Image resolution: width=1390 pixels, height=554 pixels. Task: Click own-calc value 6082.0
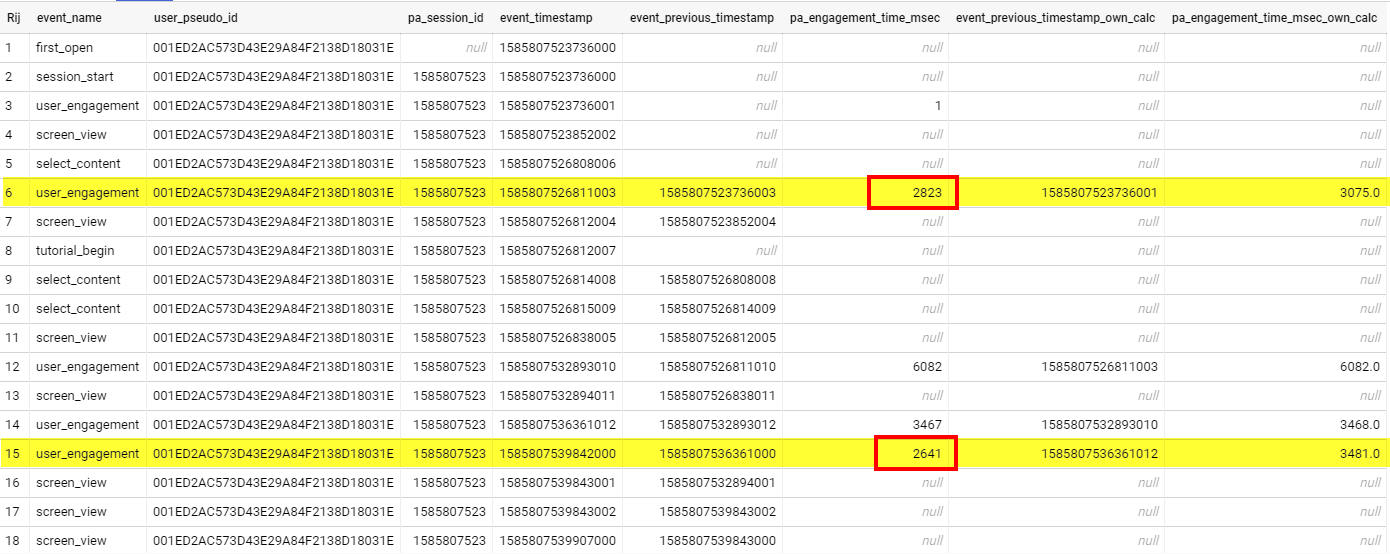tap(1360, 367)
